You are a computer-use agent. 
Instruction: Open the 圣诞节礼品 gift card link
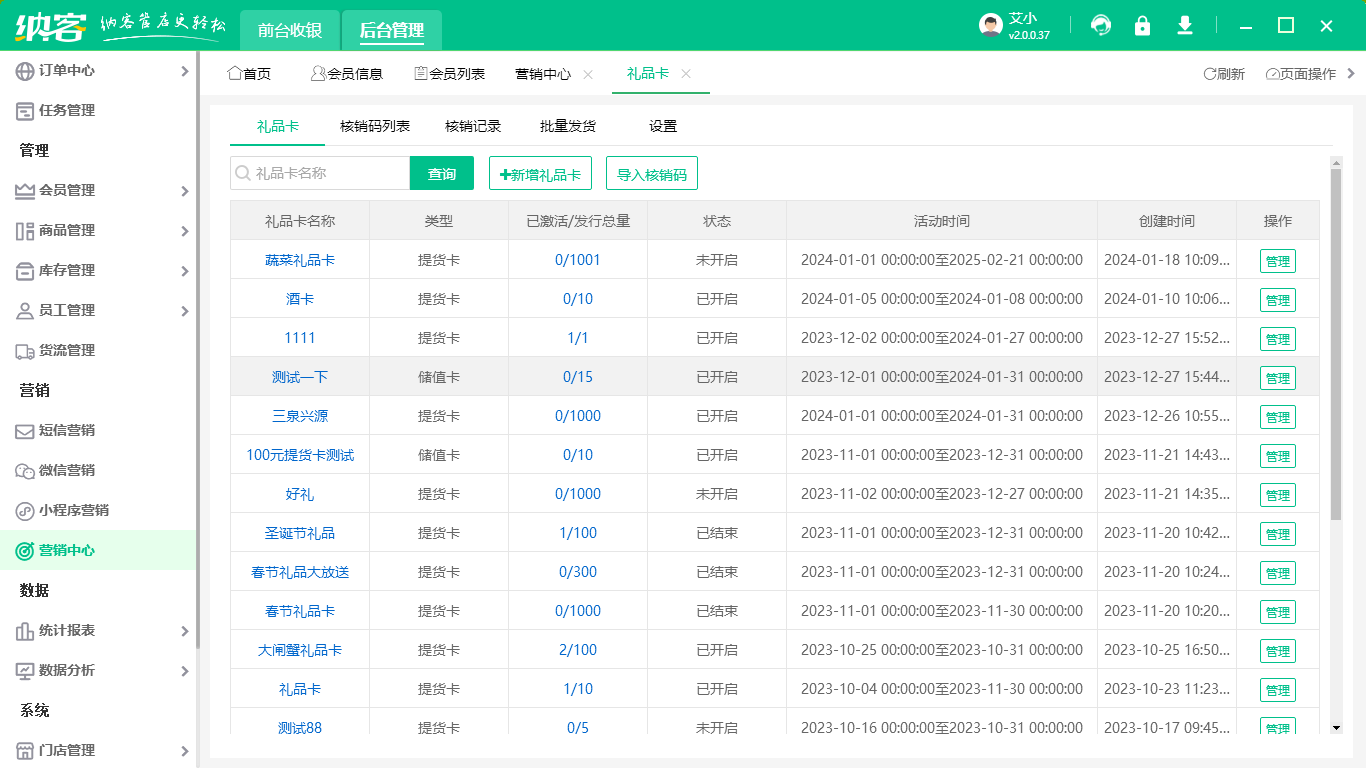[x=300, y=533]
